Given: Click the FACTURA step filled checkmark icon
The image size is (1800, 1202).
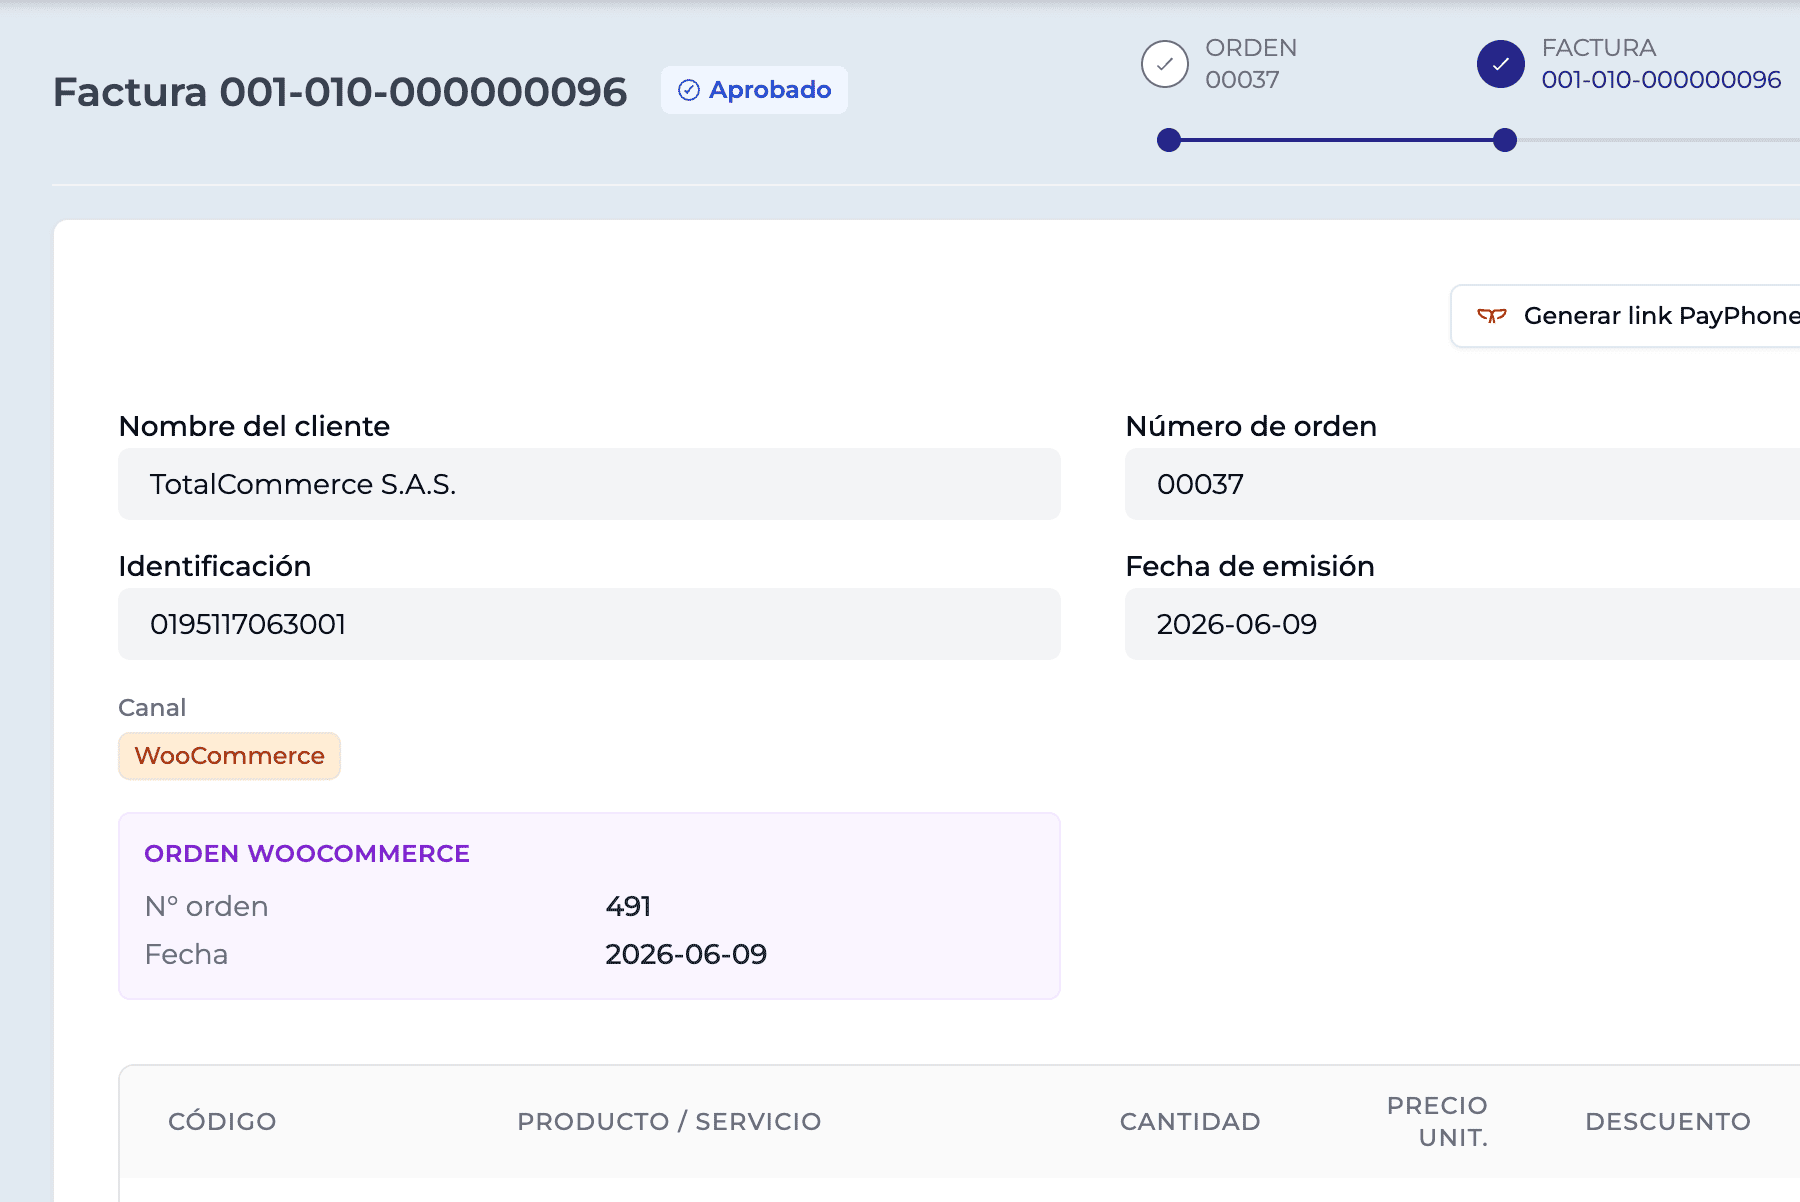Looking at the screenshot, I should (x=1501, y=64).
